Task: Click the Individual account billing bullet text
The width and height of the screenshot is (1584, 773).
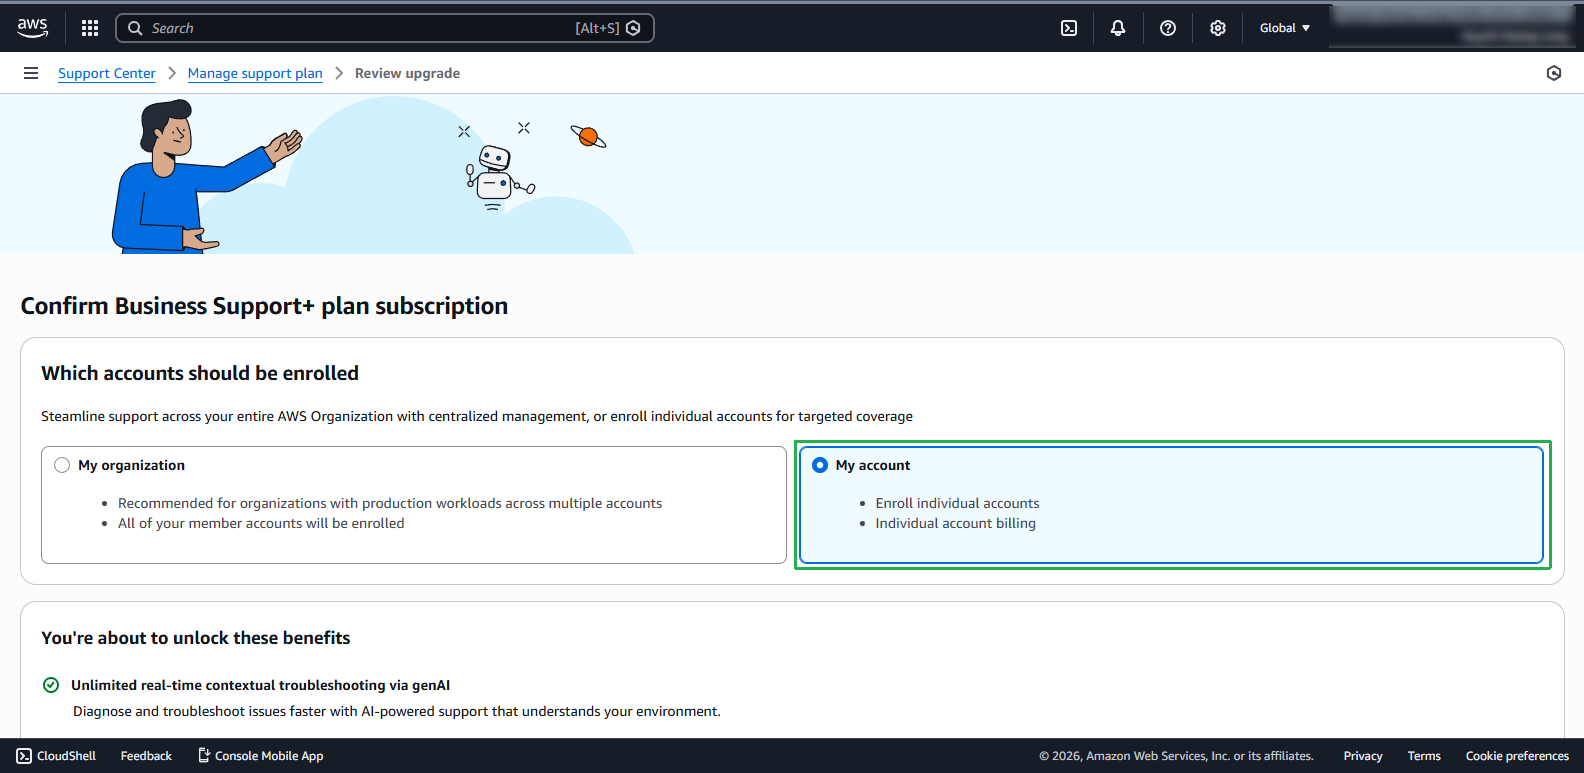Action: [x=955, y=523]
